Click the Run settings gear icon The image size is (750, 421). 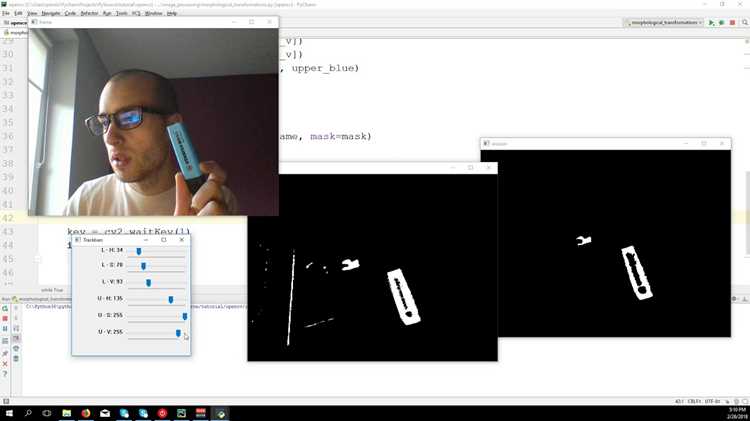734,299
